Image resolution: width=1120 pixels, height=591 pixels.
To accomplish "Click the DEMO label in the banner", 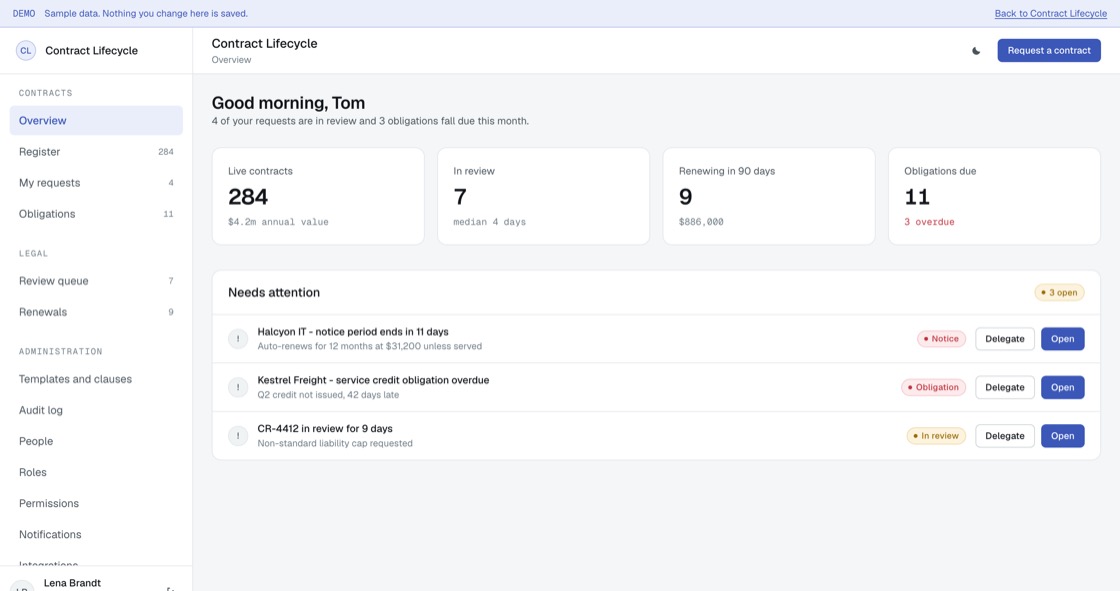I will [x=24, y=14].
